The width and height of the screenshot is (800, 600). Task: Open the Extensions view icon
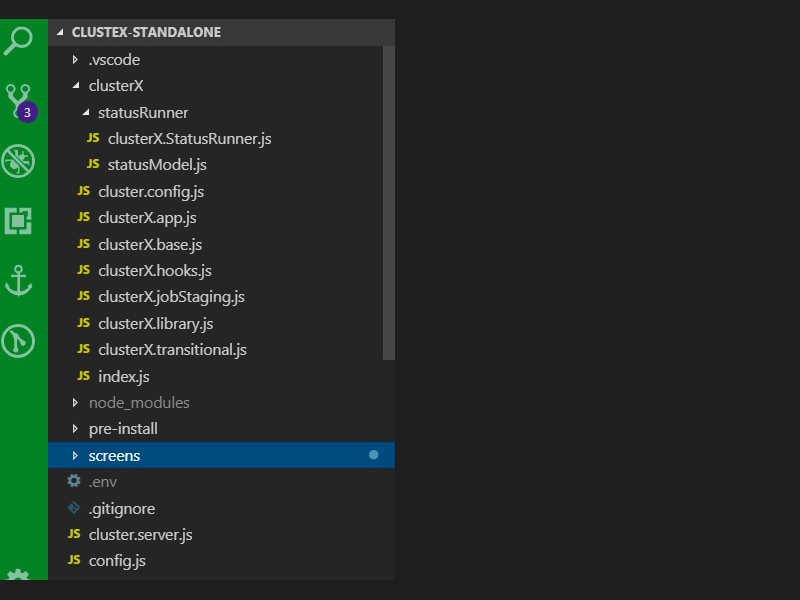[19, 220]
